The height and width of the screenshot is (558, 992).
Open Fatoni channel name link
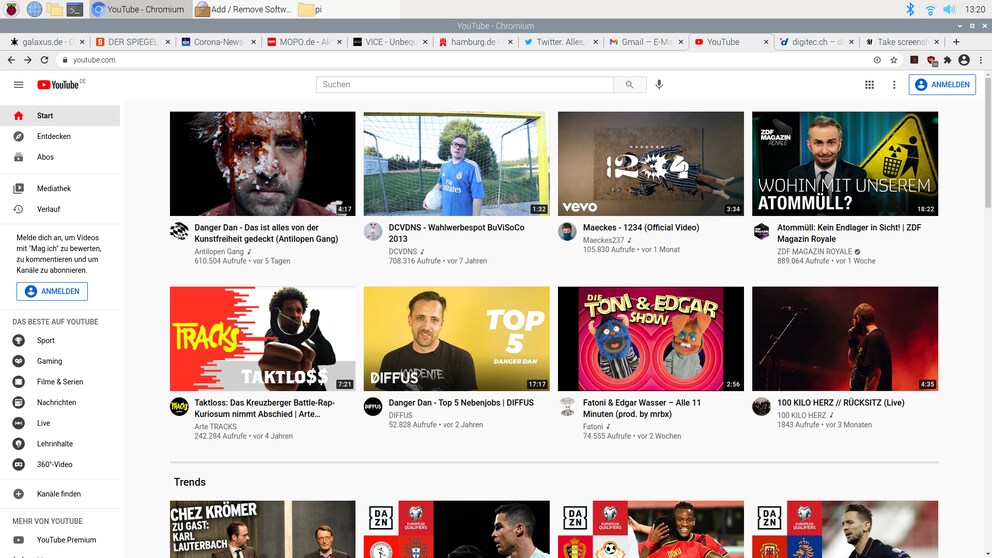593,426
